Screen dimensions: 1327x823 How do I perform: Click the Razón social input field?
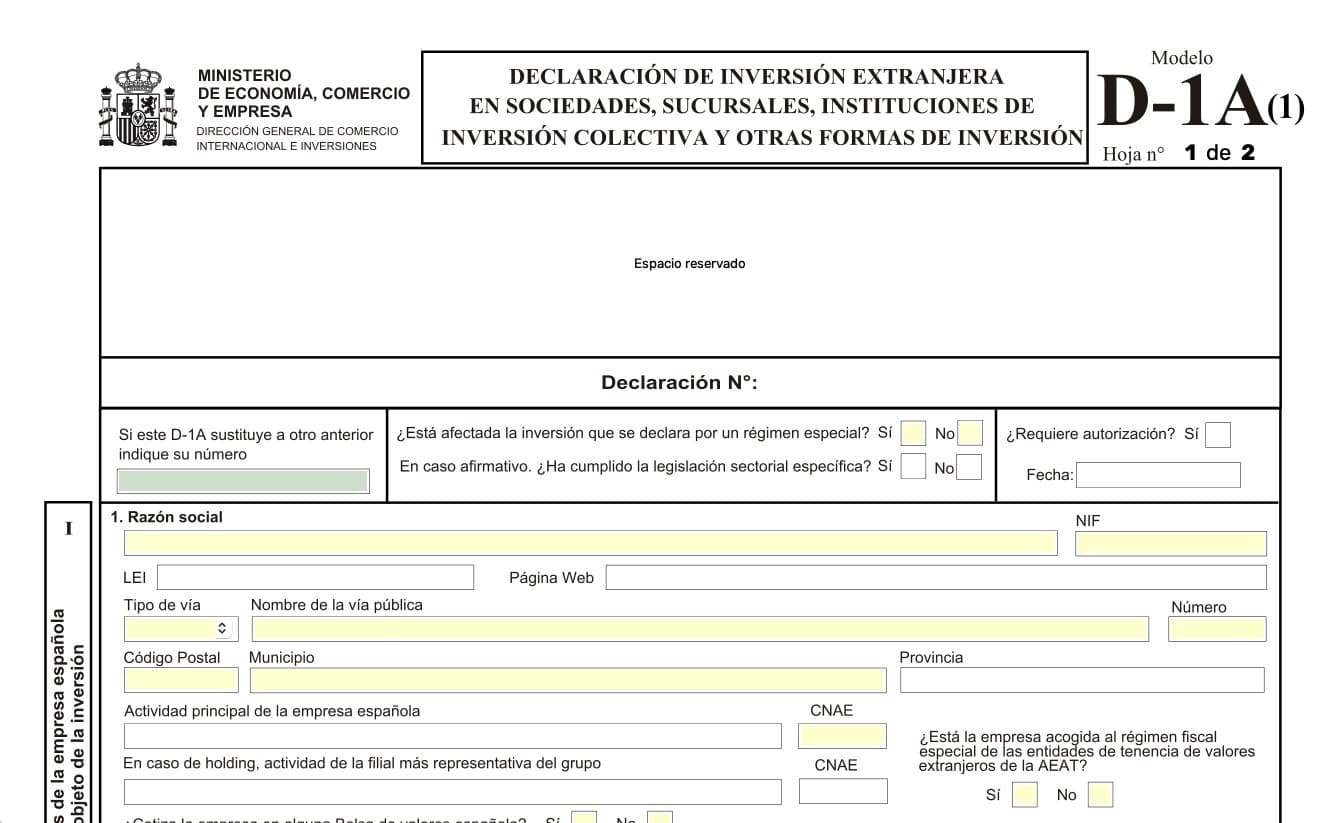[x=590, y=543]
